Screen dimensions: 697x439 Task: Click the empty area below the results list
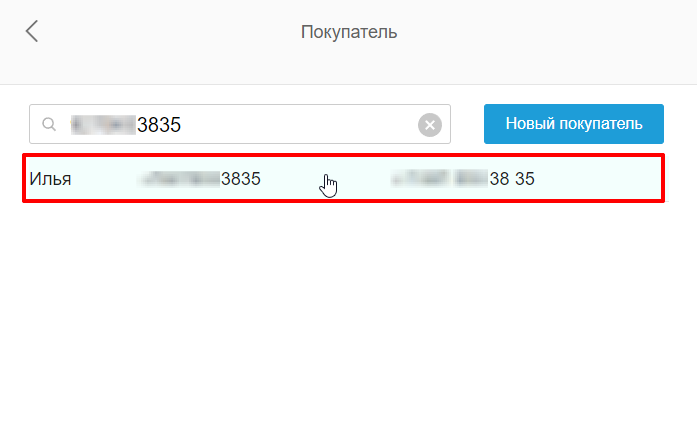click(x=348, y=320)
